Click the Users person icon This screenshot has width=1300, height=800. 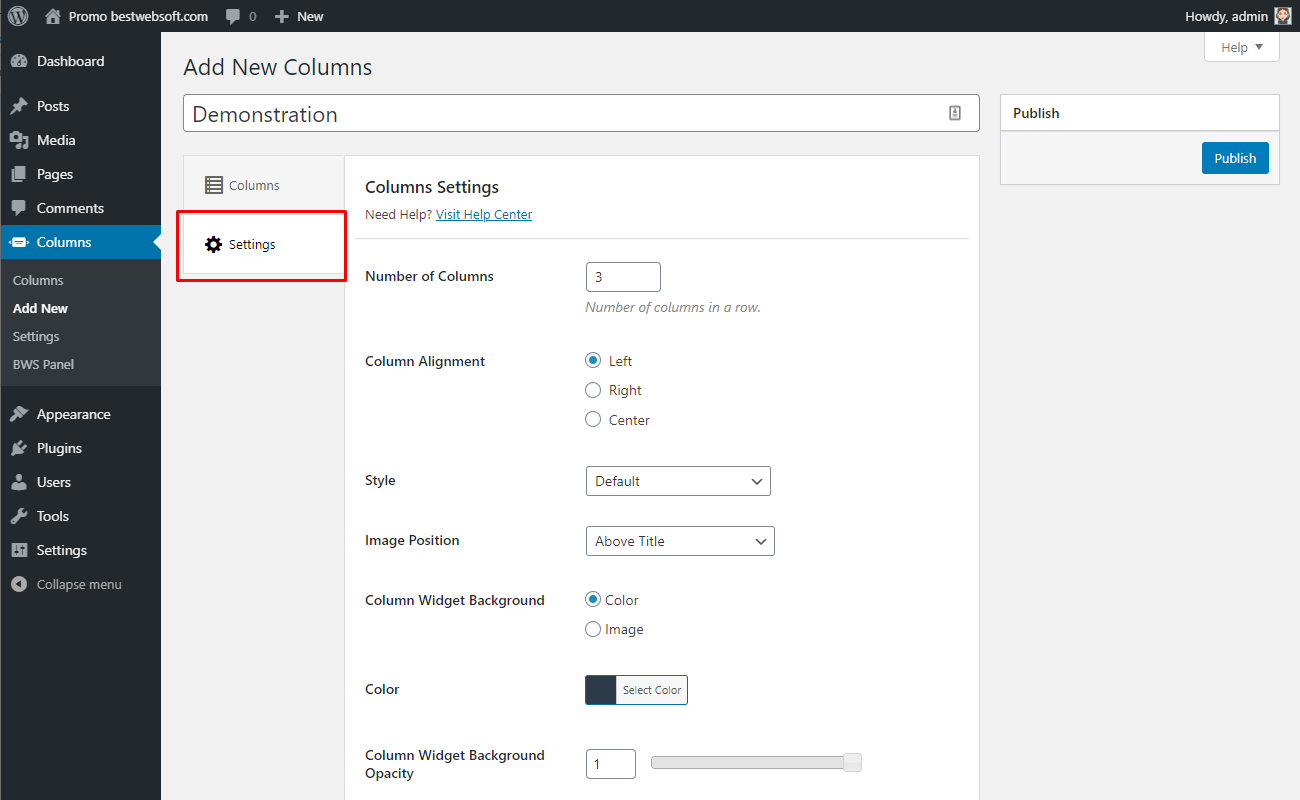click(19, 482)
